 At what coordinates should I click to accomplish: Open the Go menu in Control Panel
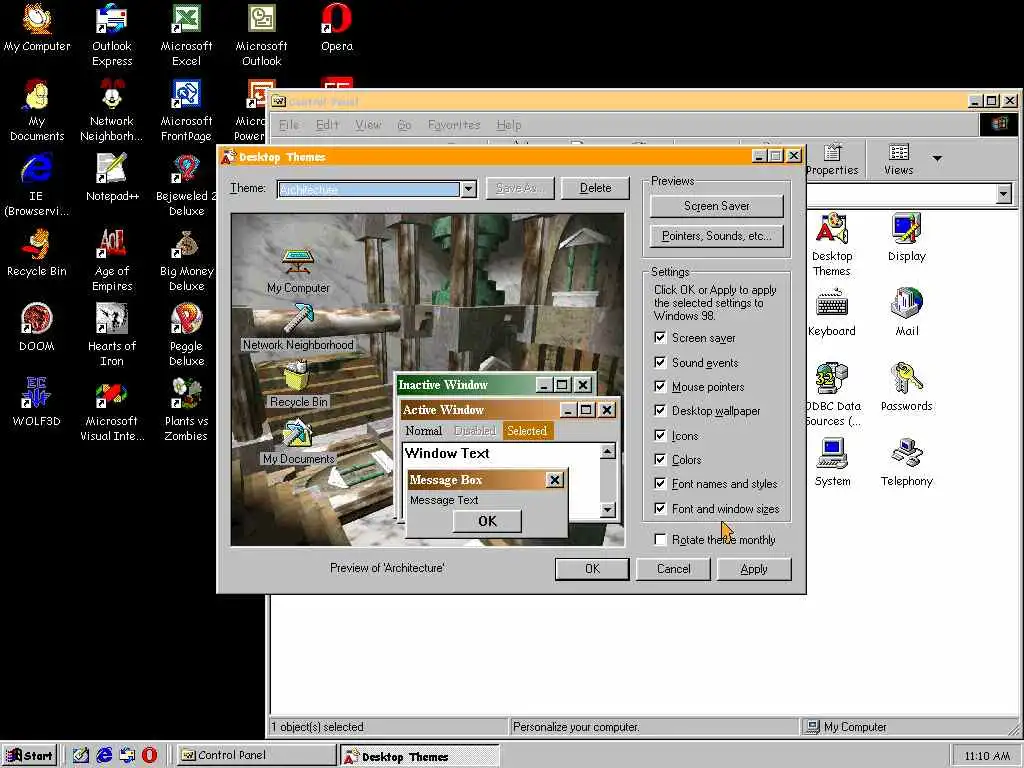point(404,125)
